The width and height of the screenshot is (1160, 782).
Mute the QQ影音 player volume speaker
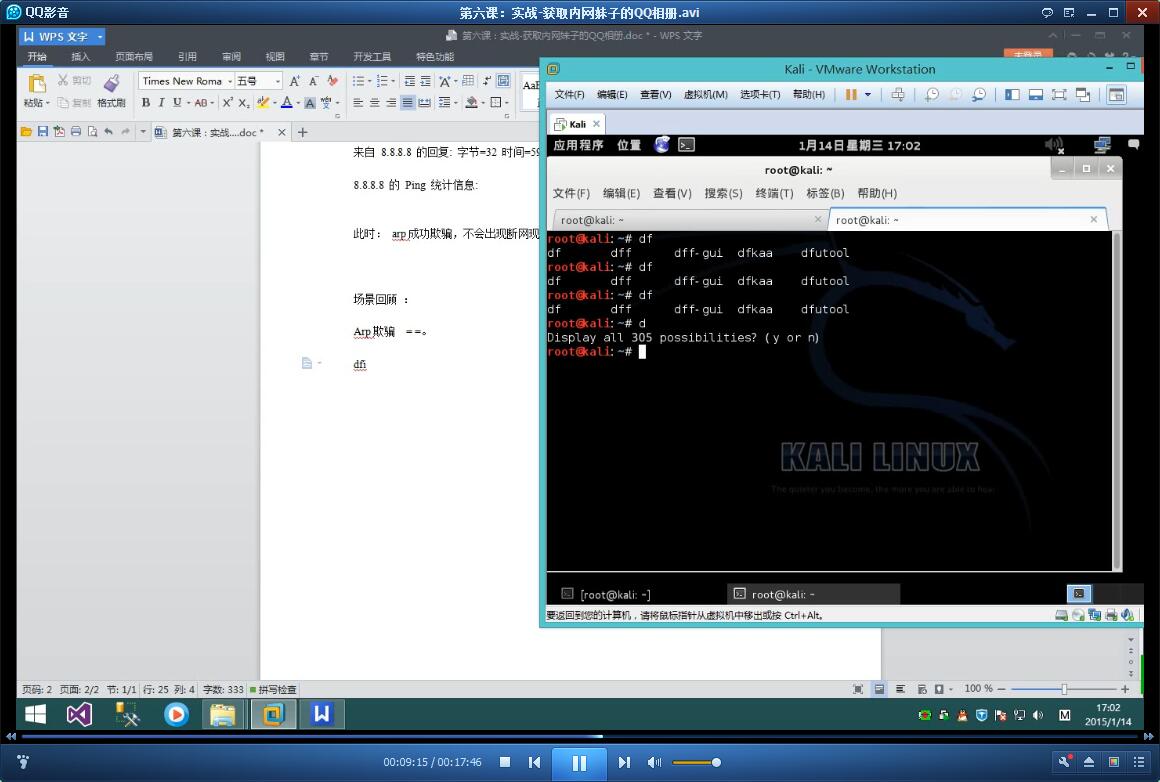click(654, 762)
